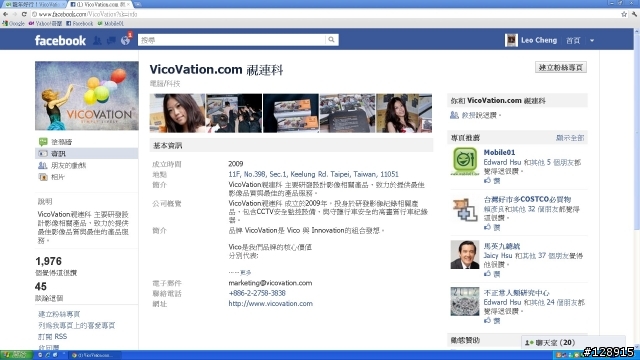The height and width of the screenshot is (360, 640).
Task: Open Leo Cheng profile avatar
Action: (x=511, y=40)
